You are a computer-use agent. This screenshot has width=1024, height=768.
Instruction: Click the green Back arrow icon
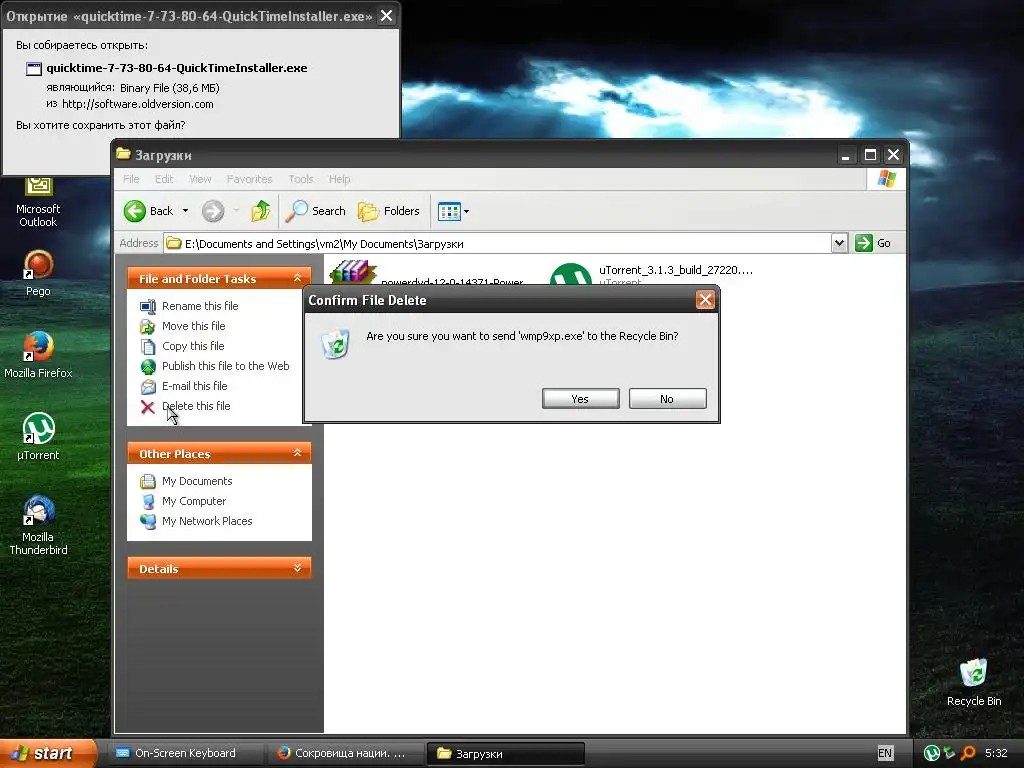coord(135,211)
